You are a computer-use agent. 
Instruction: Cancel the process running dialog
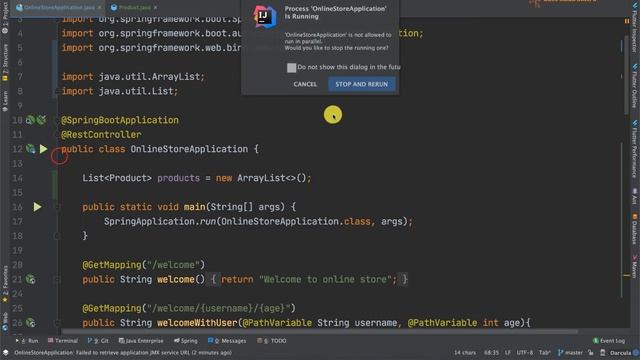coord(305,84)
